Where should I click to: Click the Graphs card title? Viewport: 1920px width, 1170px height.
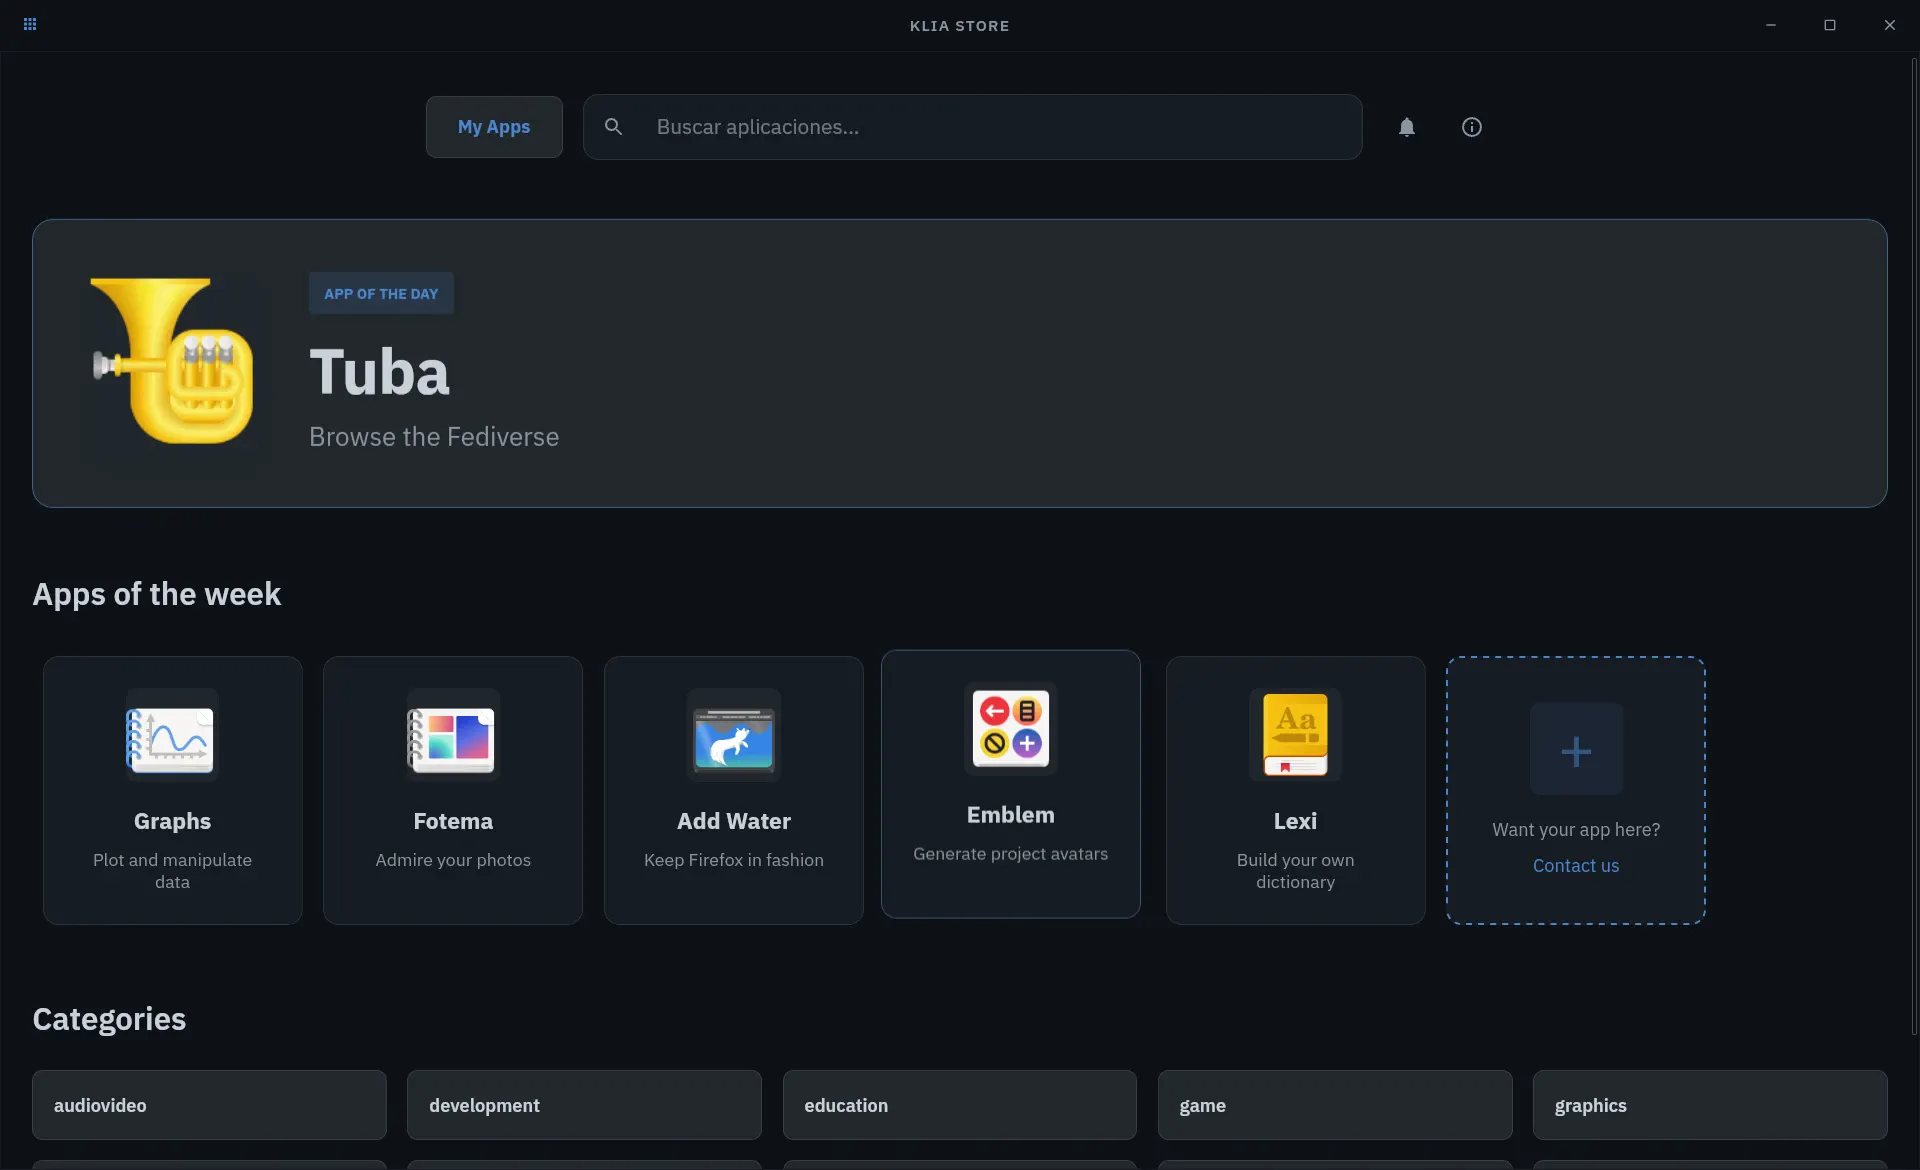click(x=172, y=821)
